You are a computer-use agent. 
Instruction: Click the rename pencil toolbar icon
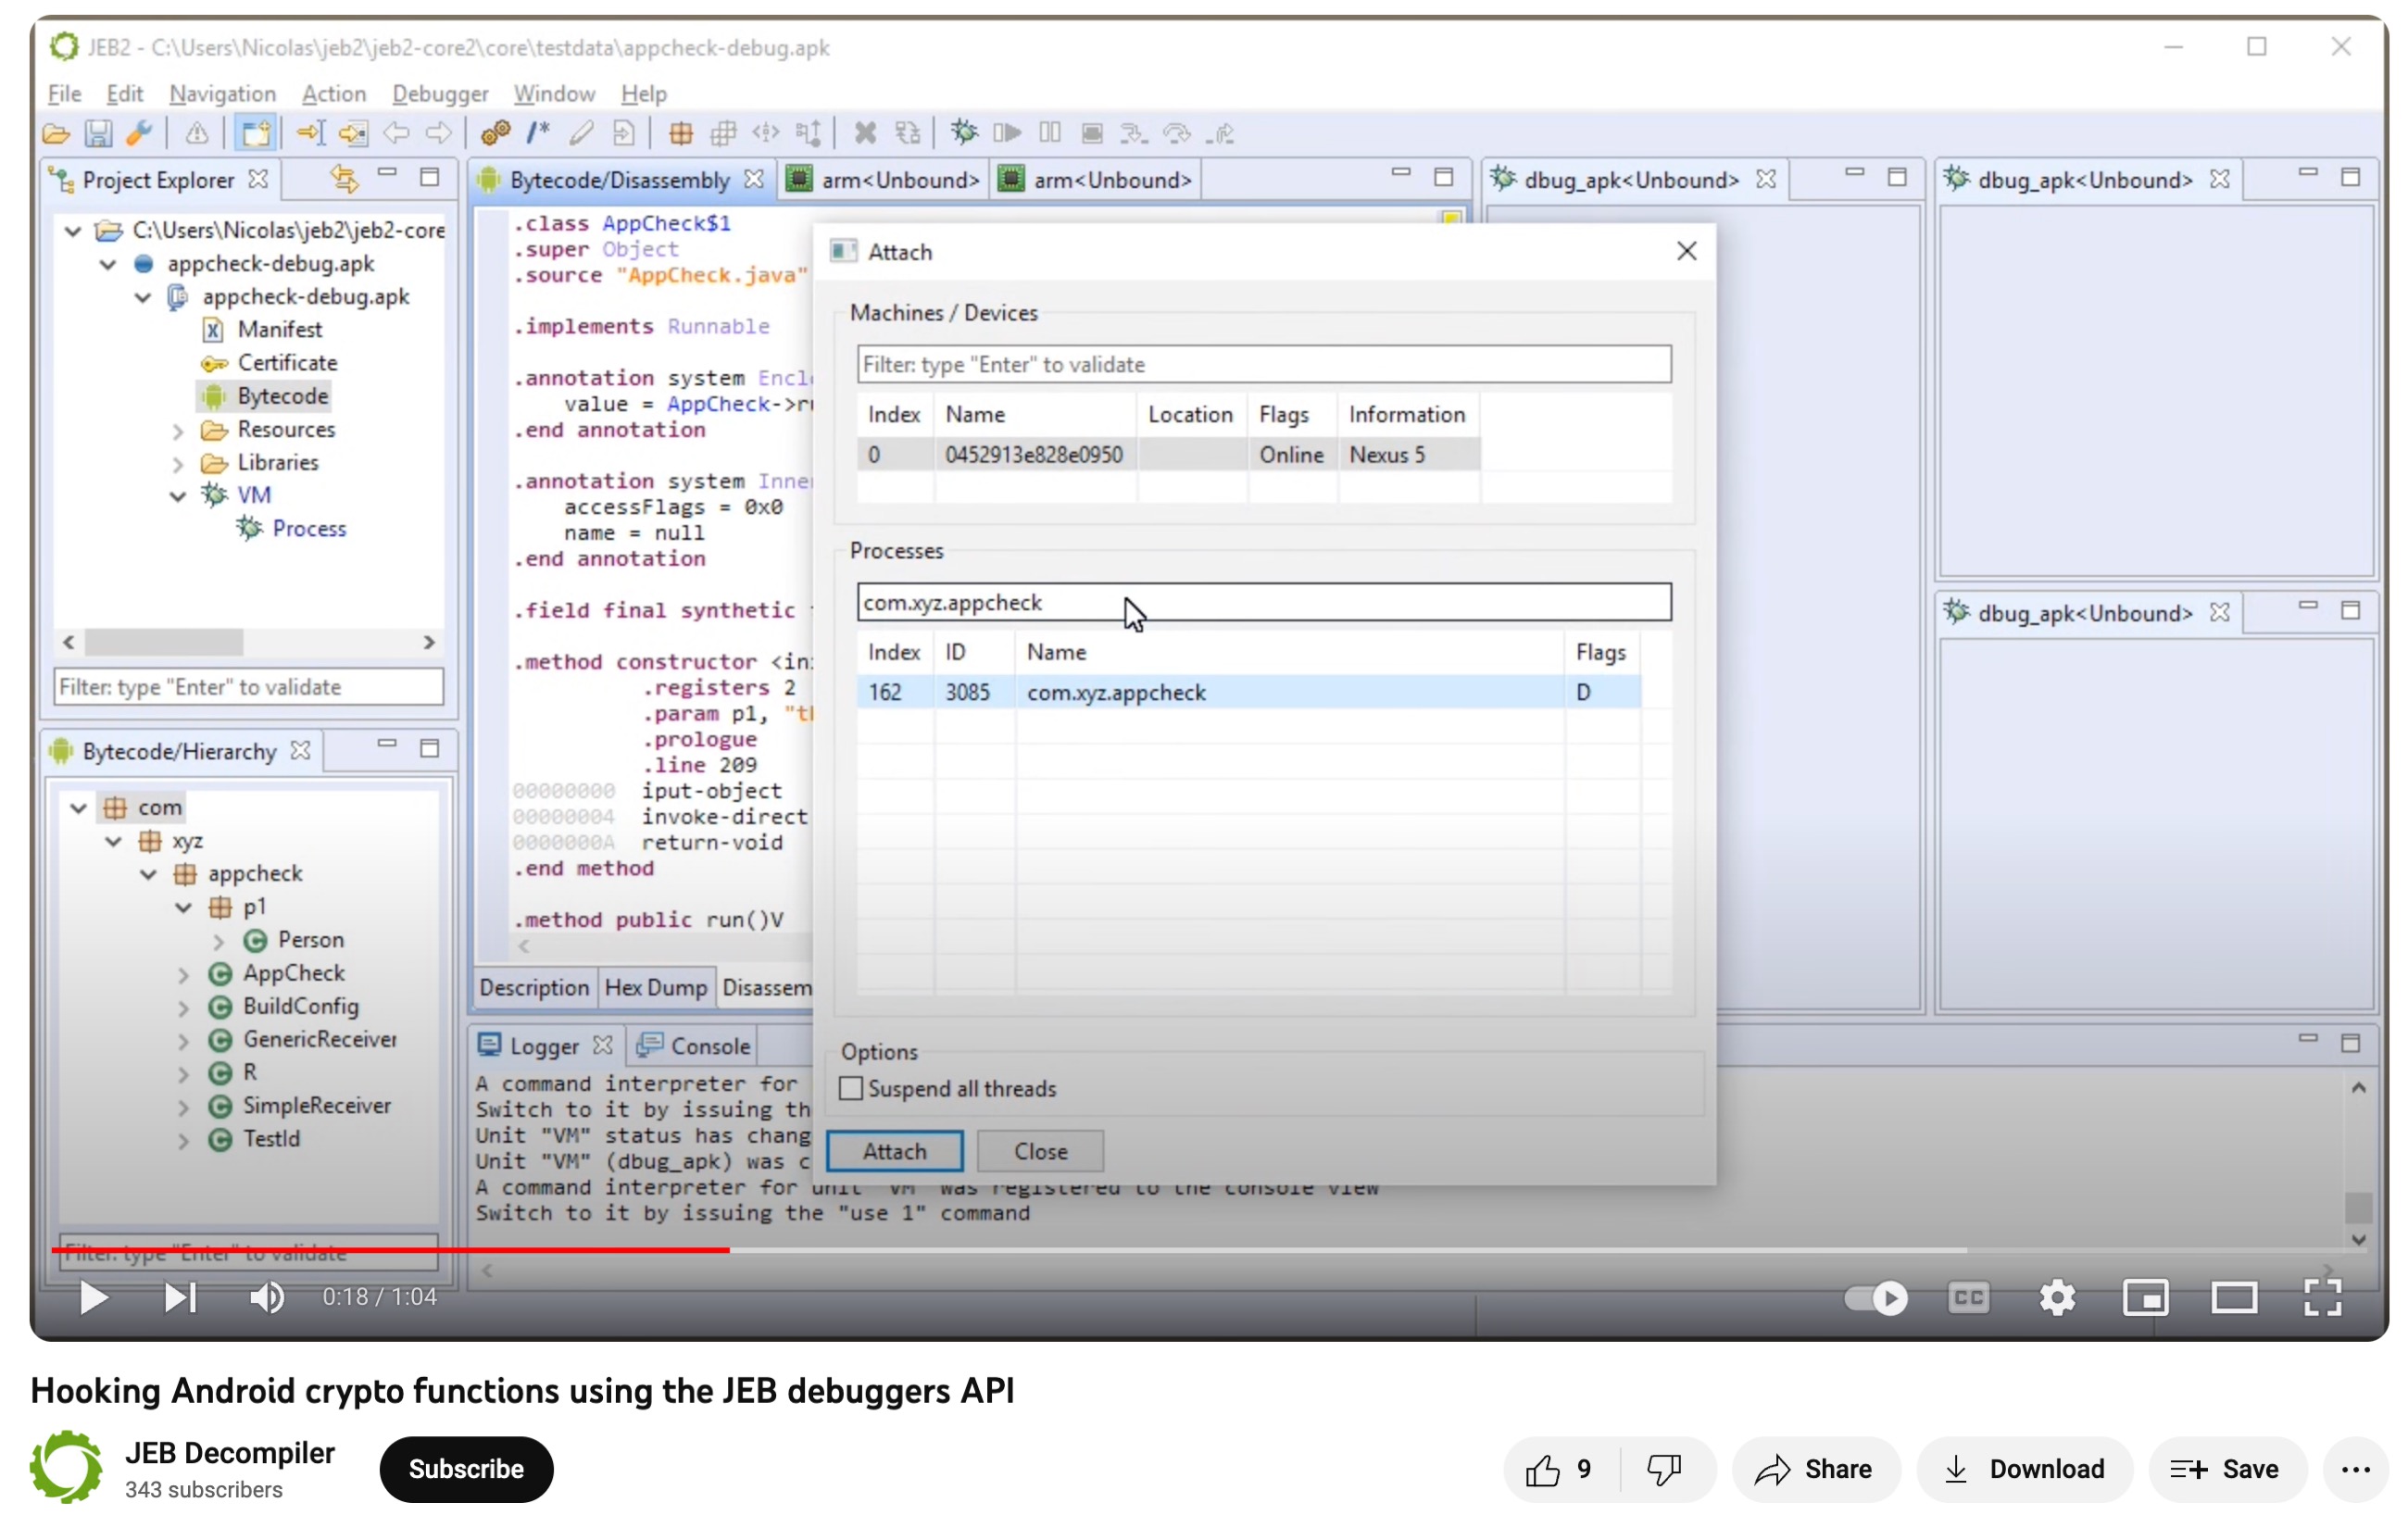coord(581,133)
